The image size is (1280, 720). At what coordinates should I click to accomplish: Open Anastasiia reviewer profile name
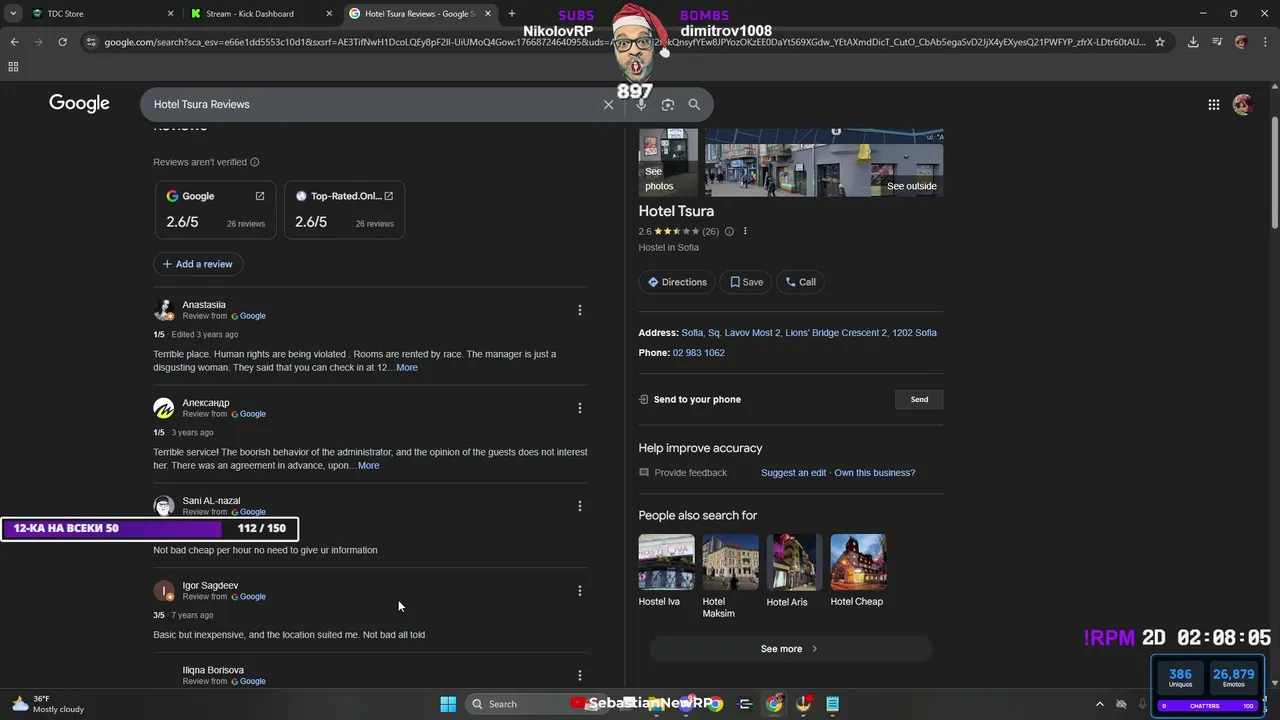tap(204, 305)
